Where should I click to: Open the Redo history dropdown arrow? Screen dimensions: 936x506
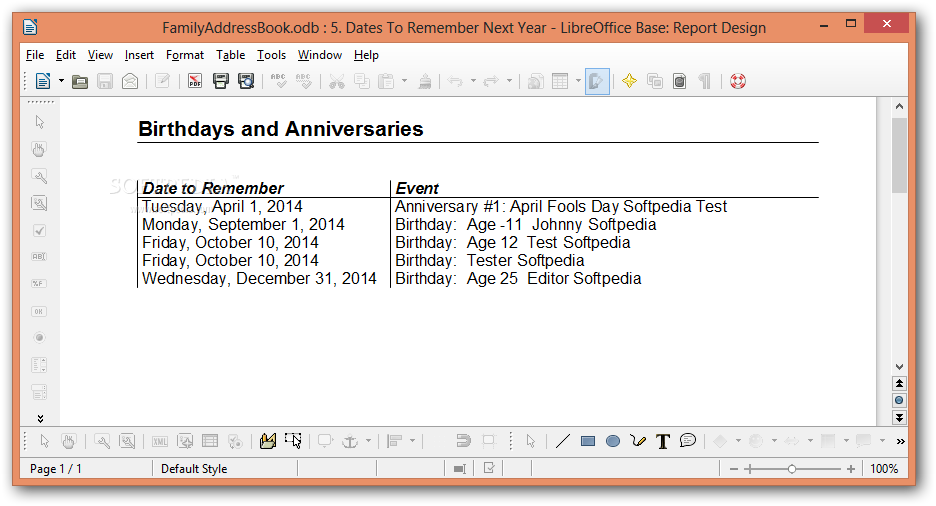click(x=509, y=81)
